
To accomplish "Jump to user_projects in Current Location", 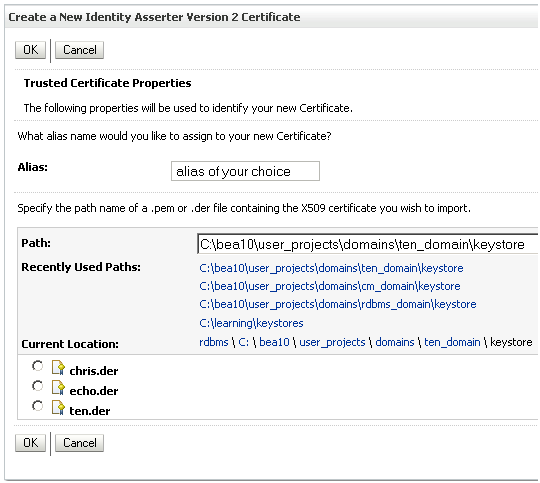I will point(332,342).
